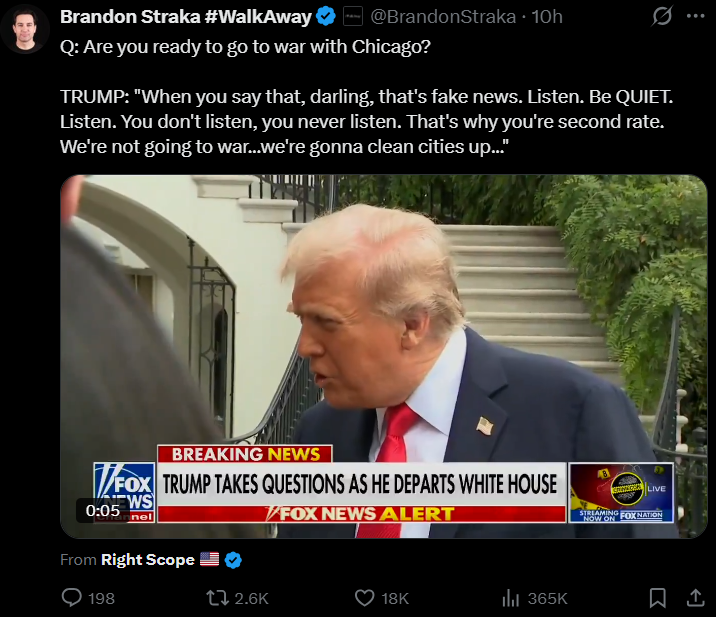Click Right Scope's verified checkmark badge
Image resolution: width=716 pixels, height=617 pixels.
coord(233,560)
